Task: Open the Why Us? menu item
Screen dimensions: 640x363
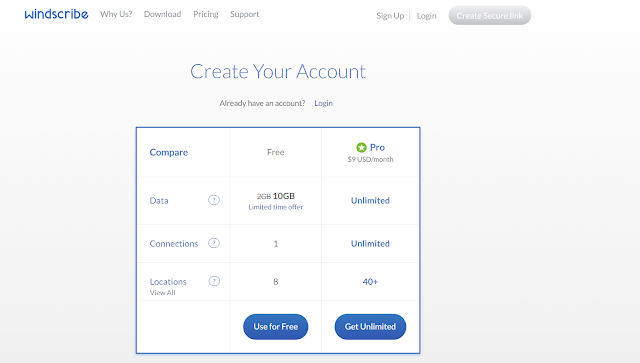Action: [116, 14]
